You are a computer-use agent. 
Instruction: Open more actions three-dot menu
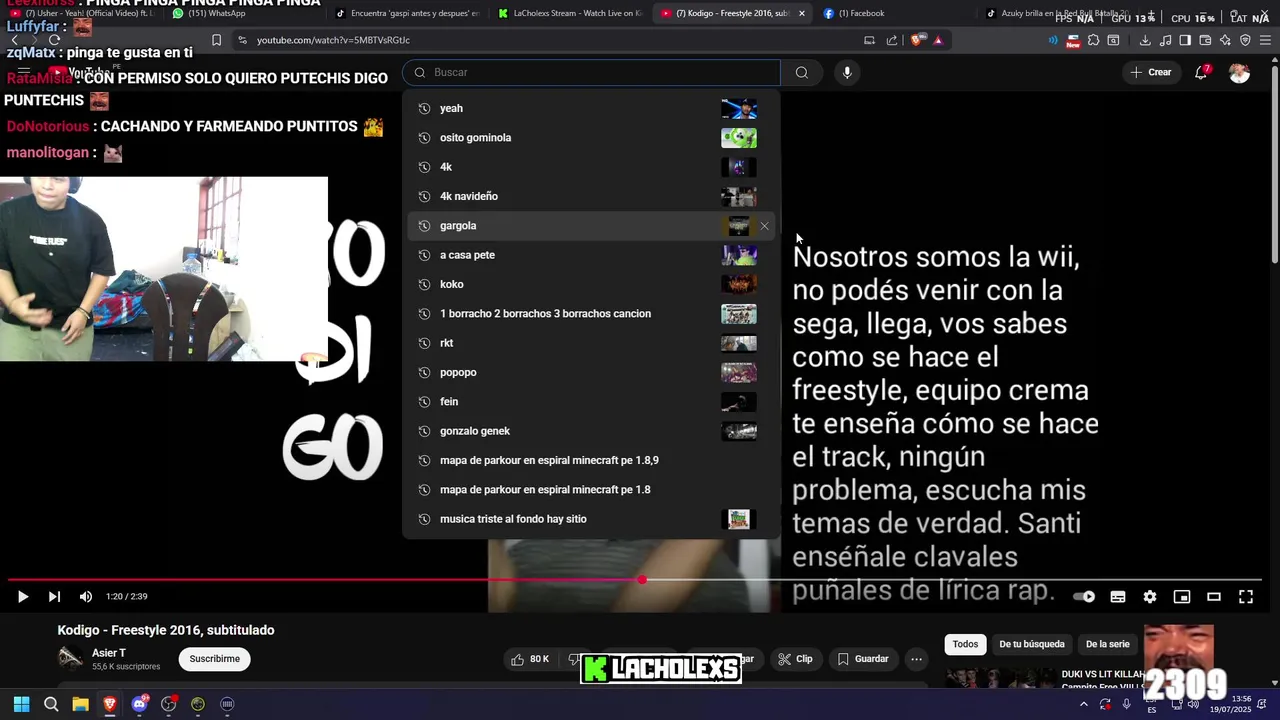(916, 659)
